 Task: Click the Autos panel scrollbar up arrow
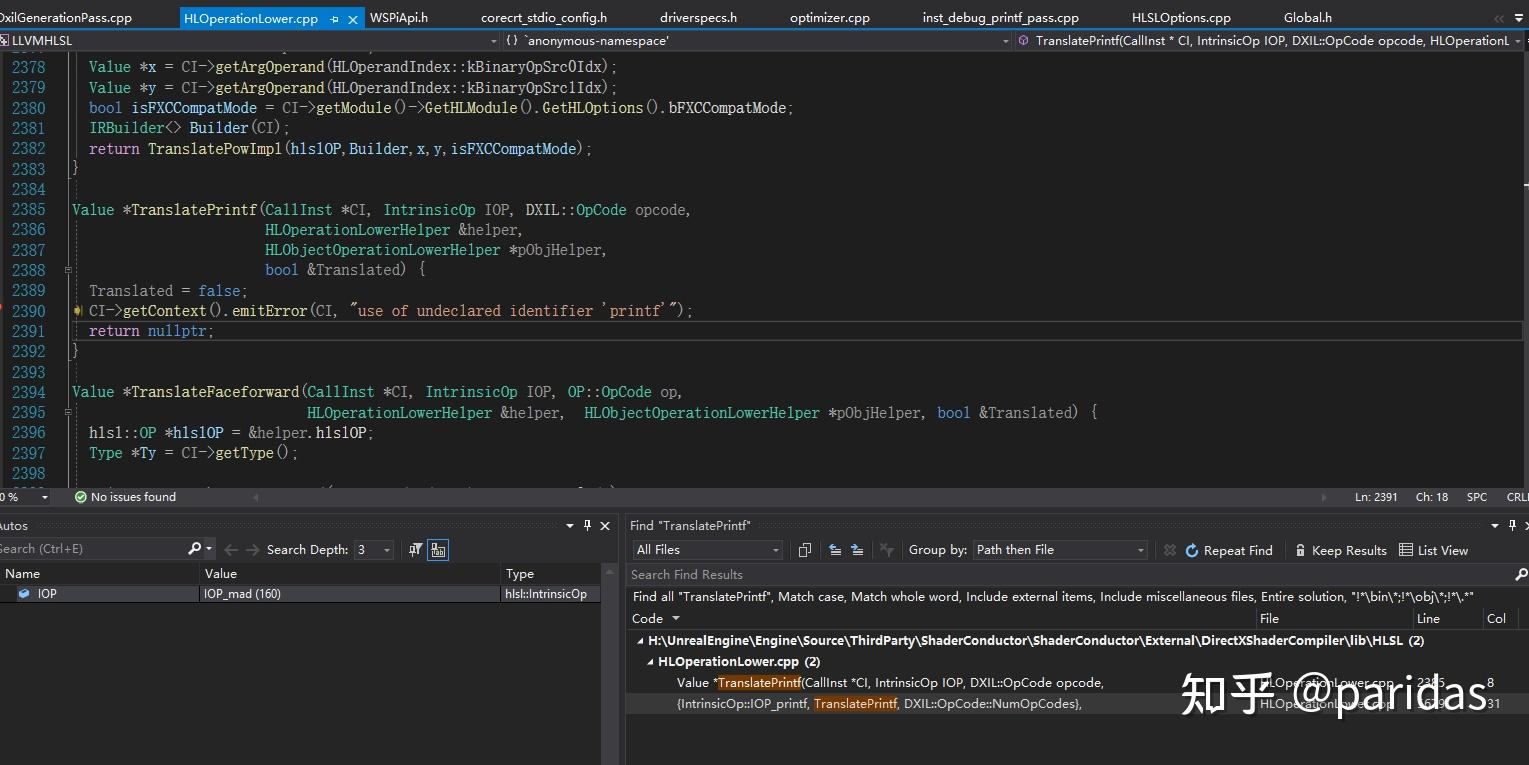click(610, 572)
